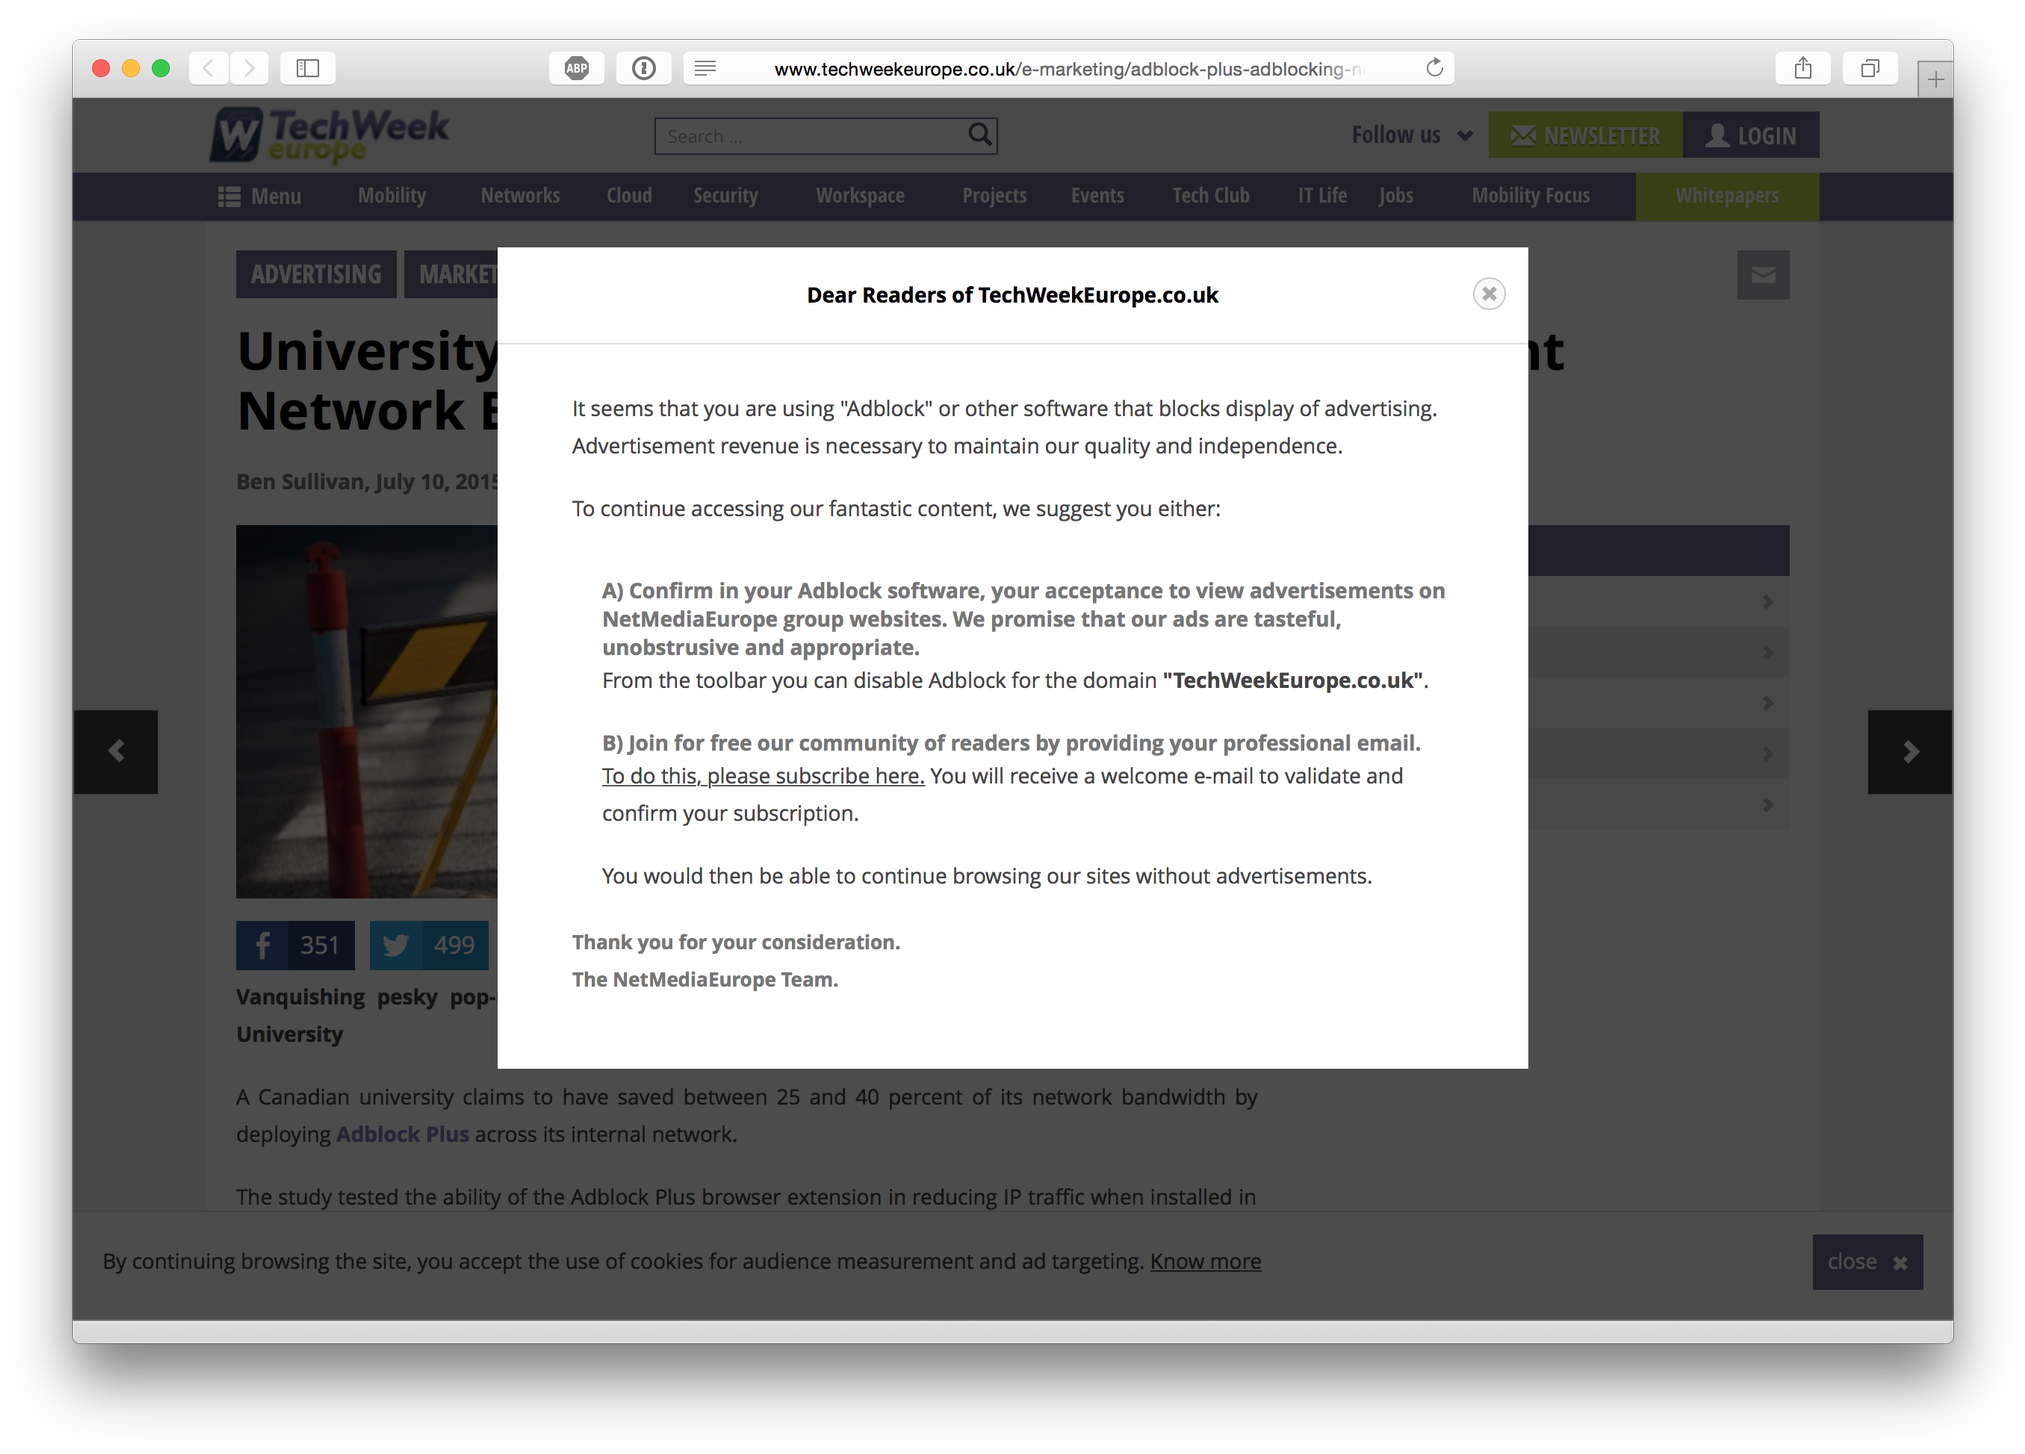Expand the Follow us dropdown
Viewport: 2025px width, 1454px height.
pos(1411,135)
